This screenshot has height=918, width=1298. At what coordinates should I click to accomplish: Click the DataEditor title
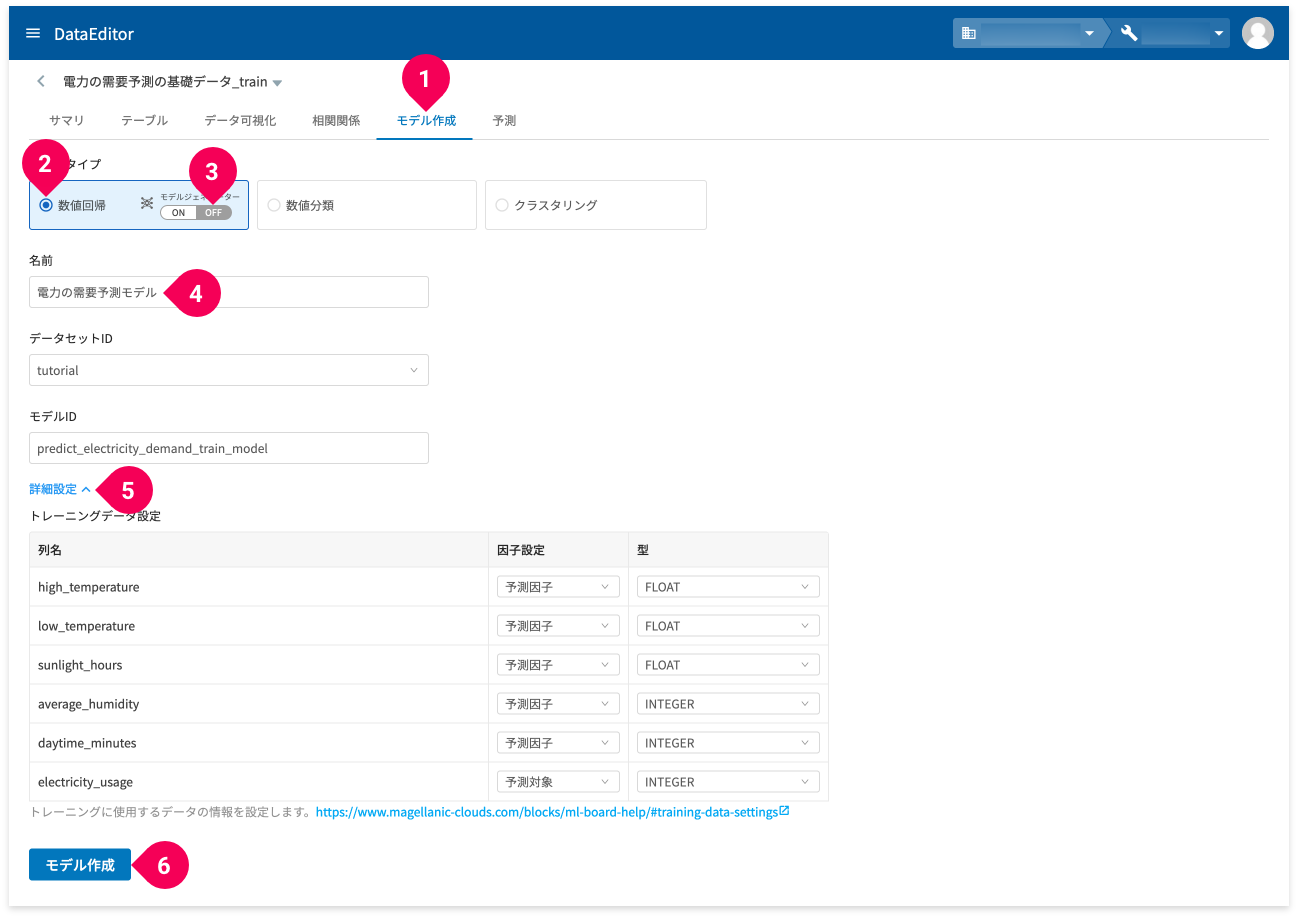[94, 34]
